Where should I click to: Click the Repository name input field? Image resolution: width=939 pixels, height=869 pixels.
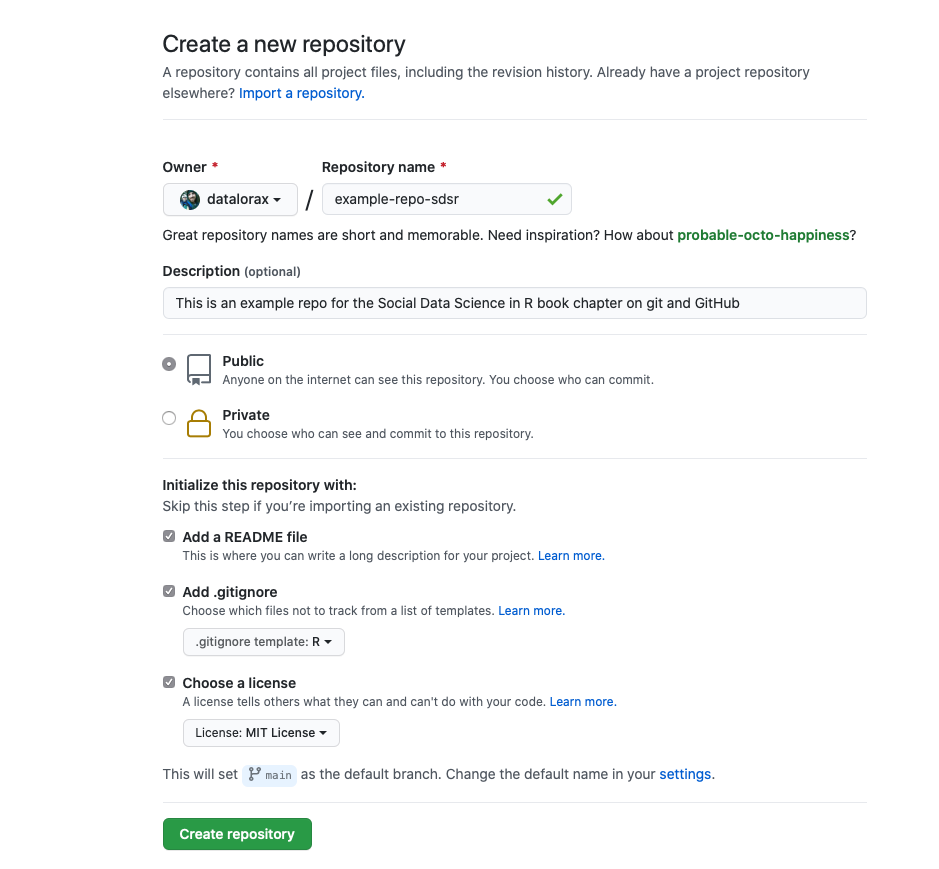pos(447,199)
